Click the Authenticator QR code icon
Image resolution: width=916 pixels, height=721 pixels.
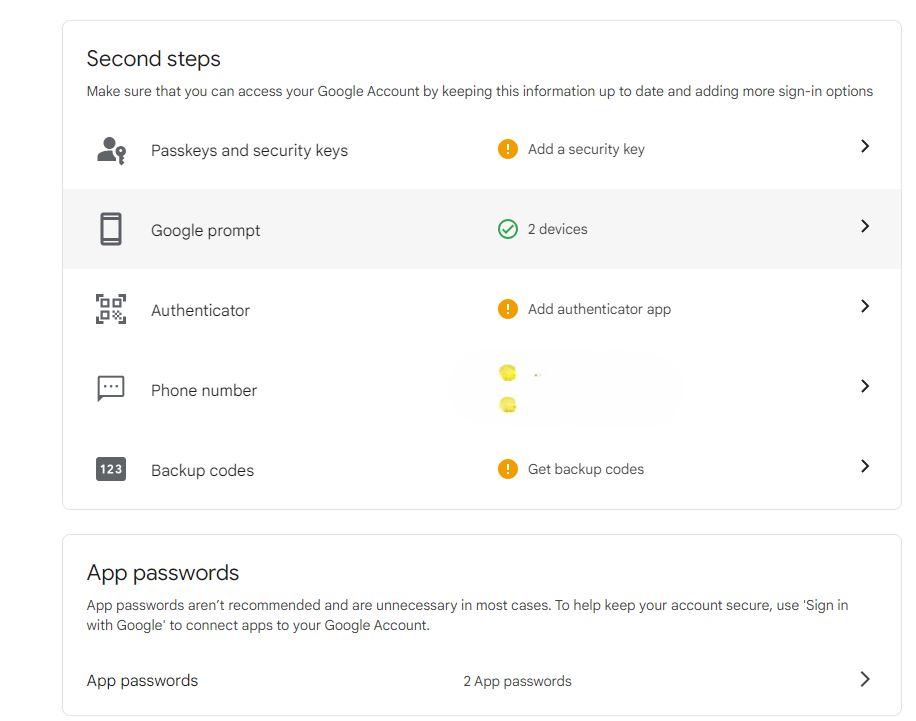tap(111, 309)
